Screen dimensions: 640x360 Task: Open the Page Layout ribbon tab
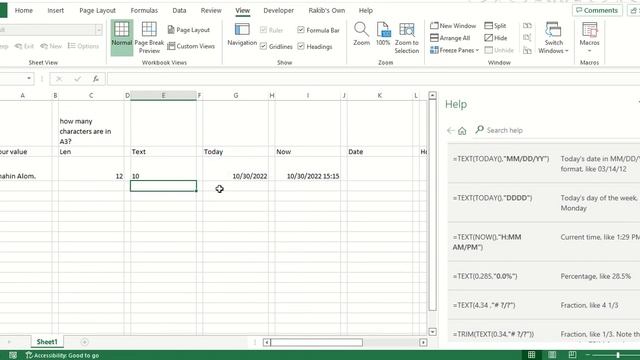tap(97, 10)
